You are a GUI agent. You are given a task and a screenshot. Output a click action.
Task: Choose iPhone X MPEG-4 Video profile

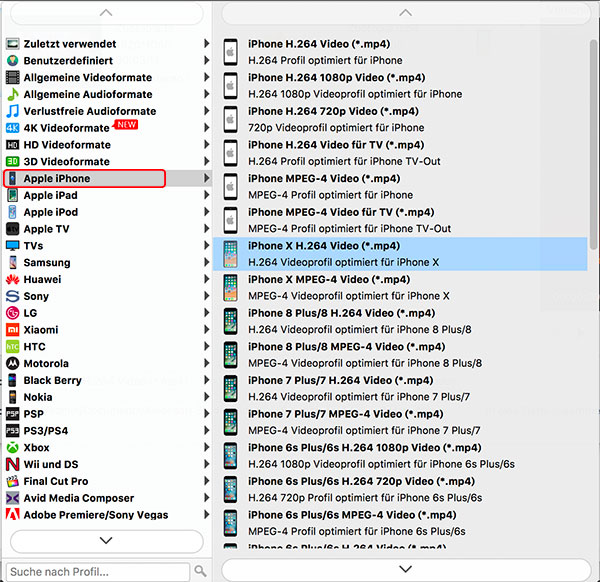pos(400,288)
